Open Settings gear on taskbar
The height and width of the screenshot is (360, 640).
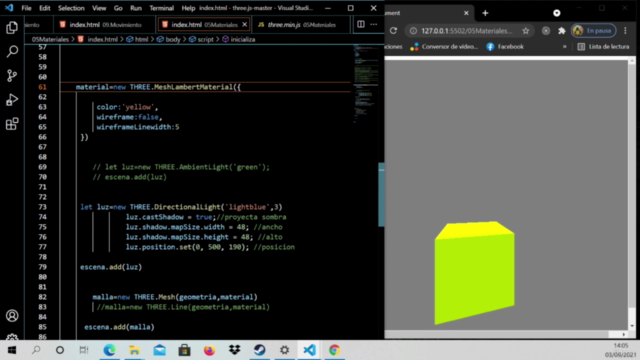point(284,350)
